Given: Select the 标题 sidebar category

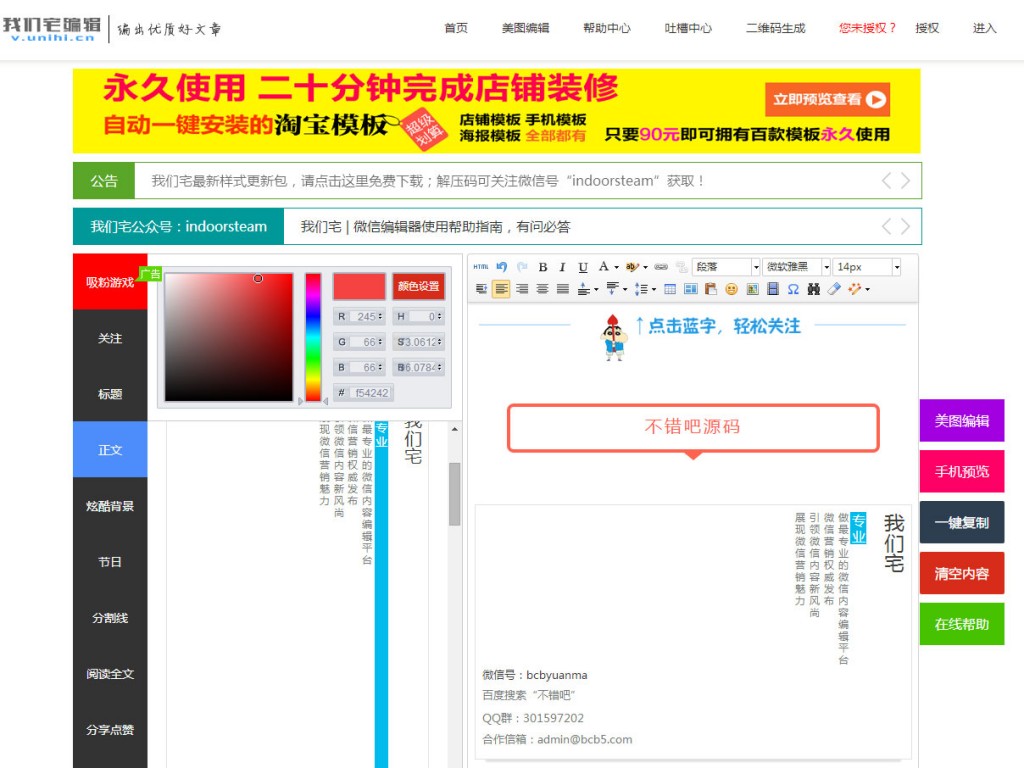Looking at the screenshot, I should (x=110, y=394).
